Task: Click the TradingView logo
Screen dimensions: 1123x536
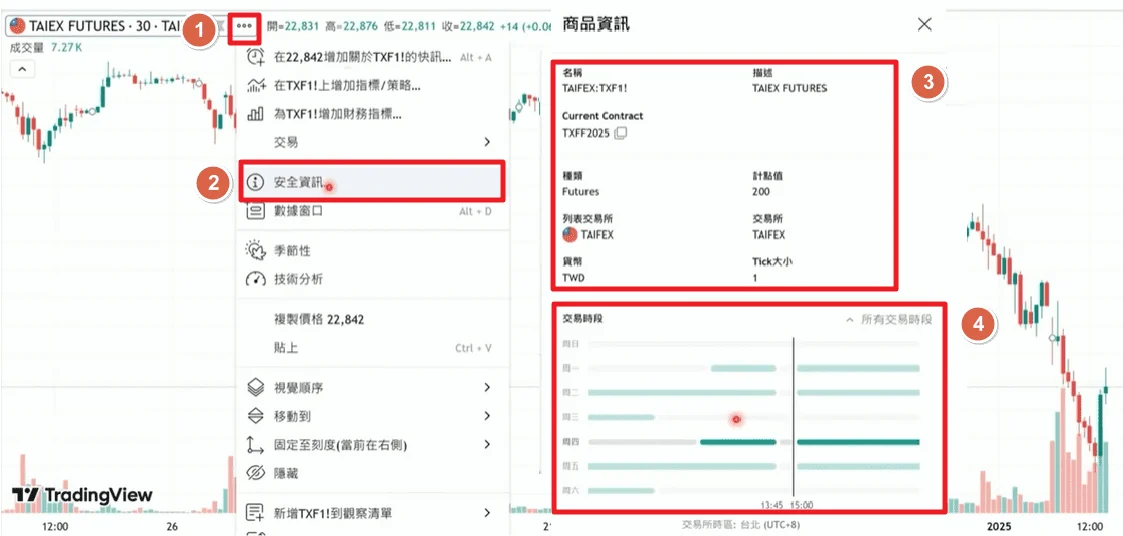Action: coord(82,495)
